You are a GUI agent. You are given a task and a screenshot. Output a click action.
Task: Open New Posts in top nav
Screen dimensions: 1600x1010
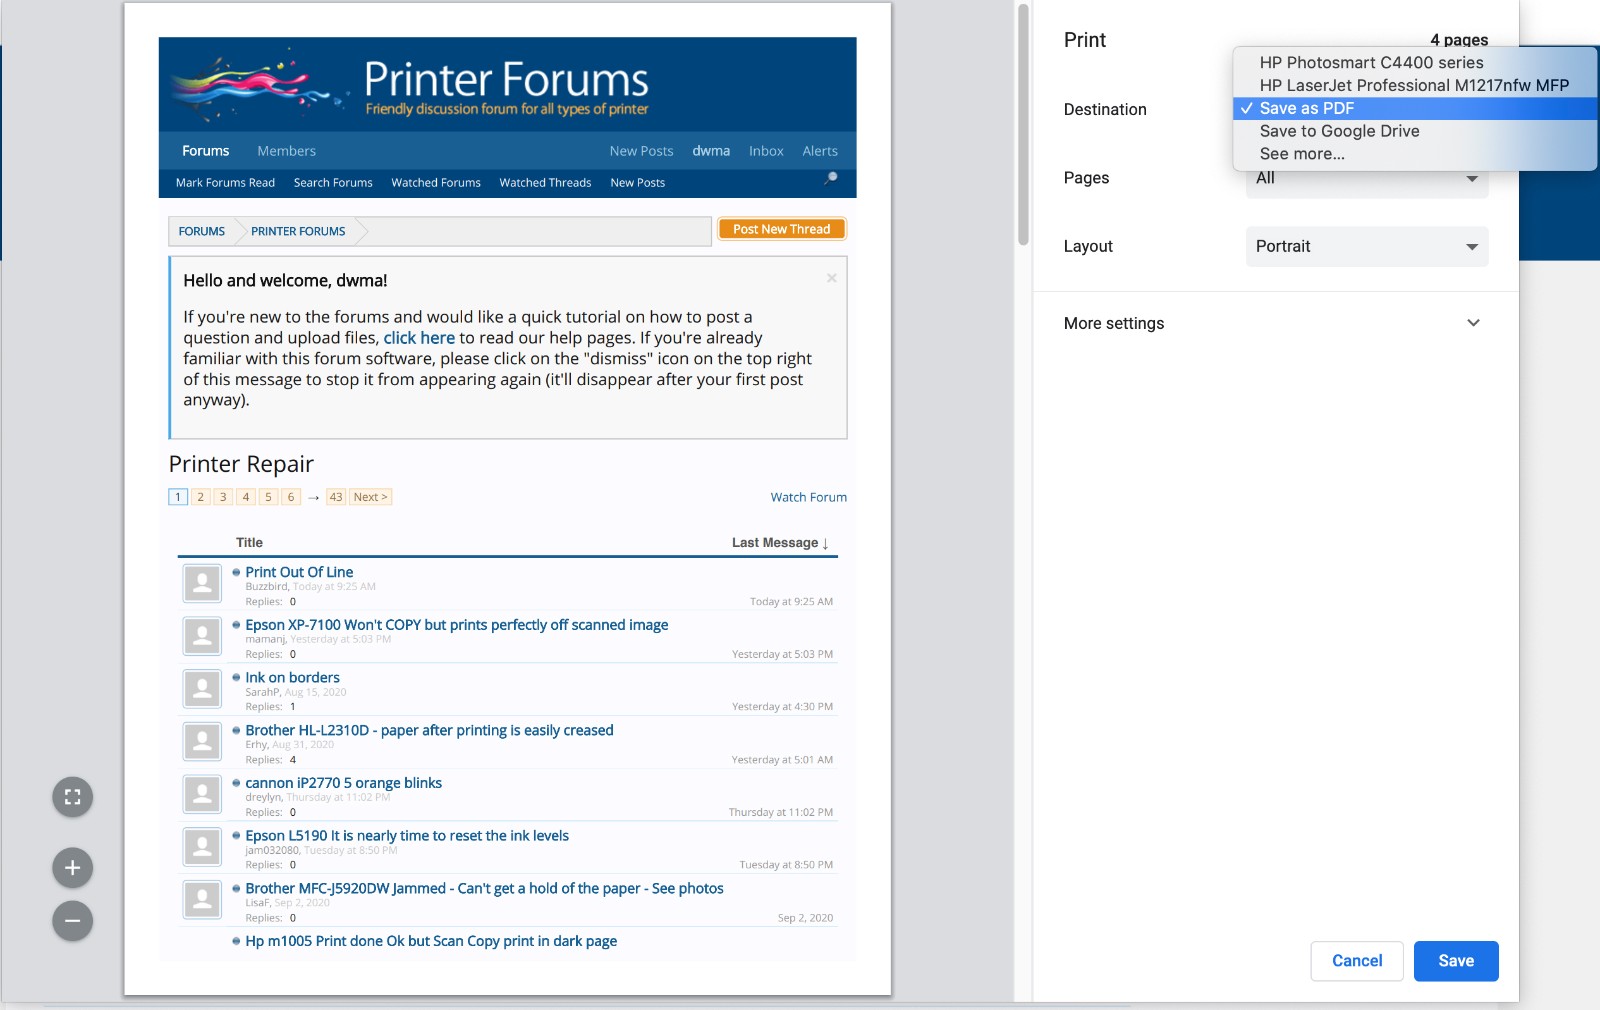[x=642, y=151]
